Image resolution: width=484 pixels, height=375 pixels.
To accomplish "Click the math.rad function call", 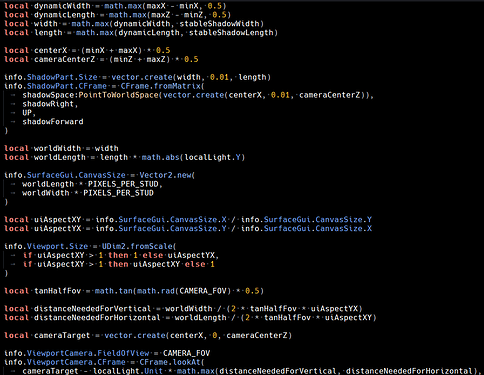I will pos(156,291).
